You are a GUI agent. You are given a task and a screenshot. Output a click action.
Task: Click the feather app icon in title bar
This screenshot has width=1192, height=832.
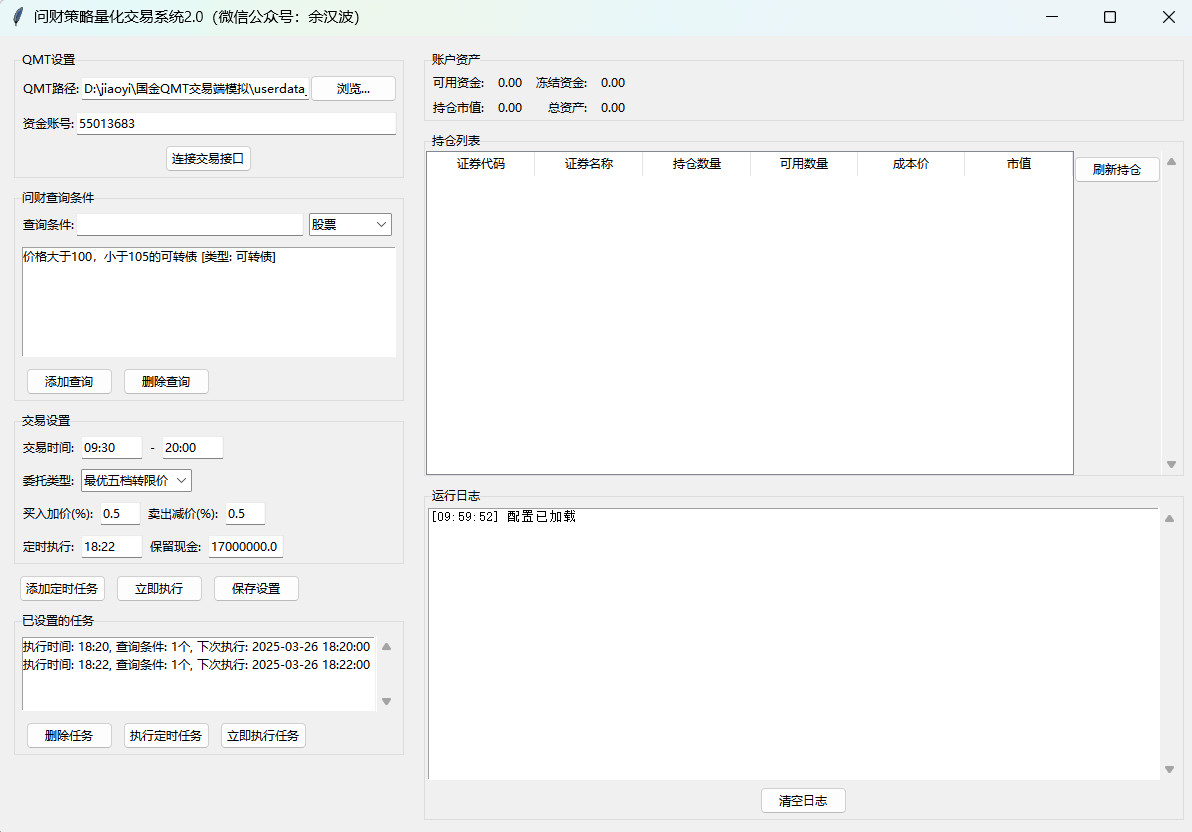[x=18, y=17]
